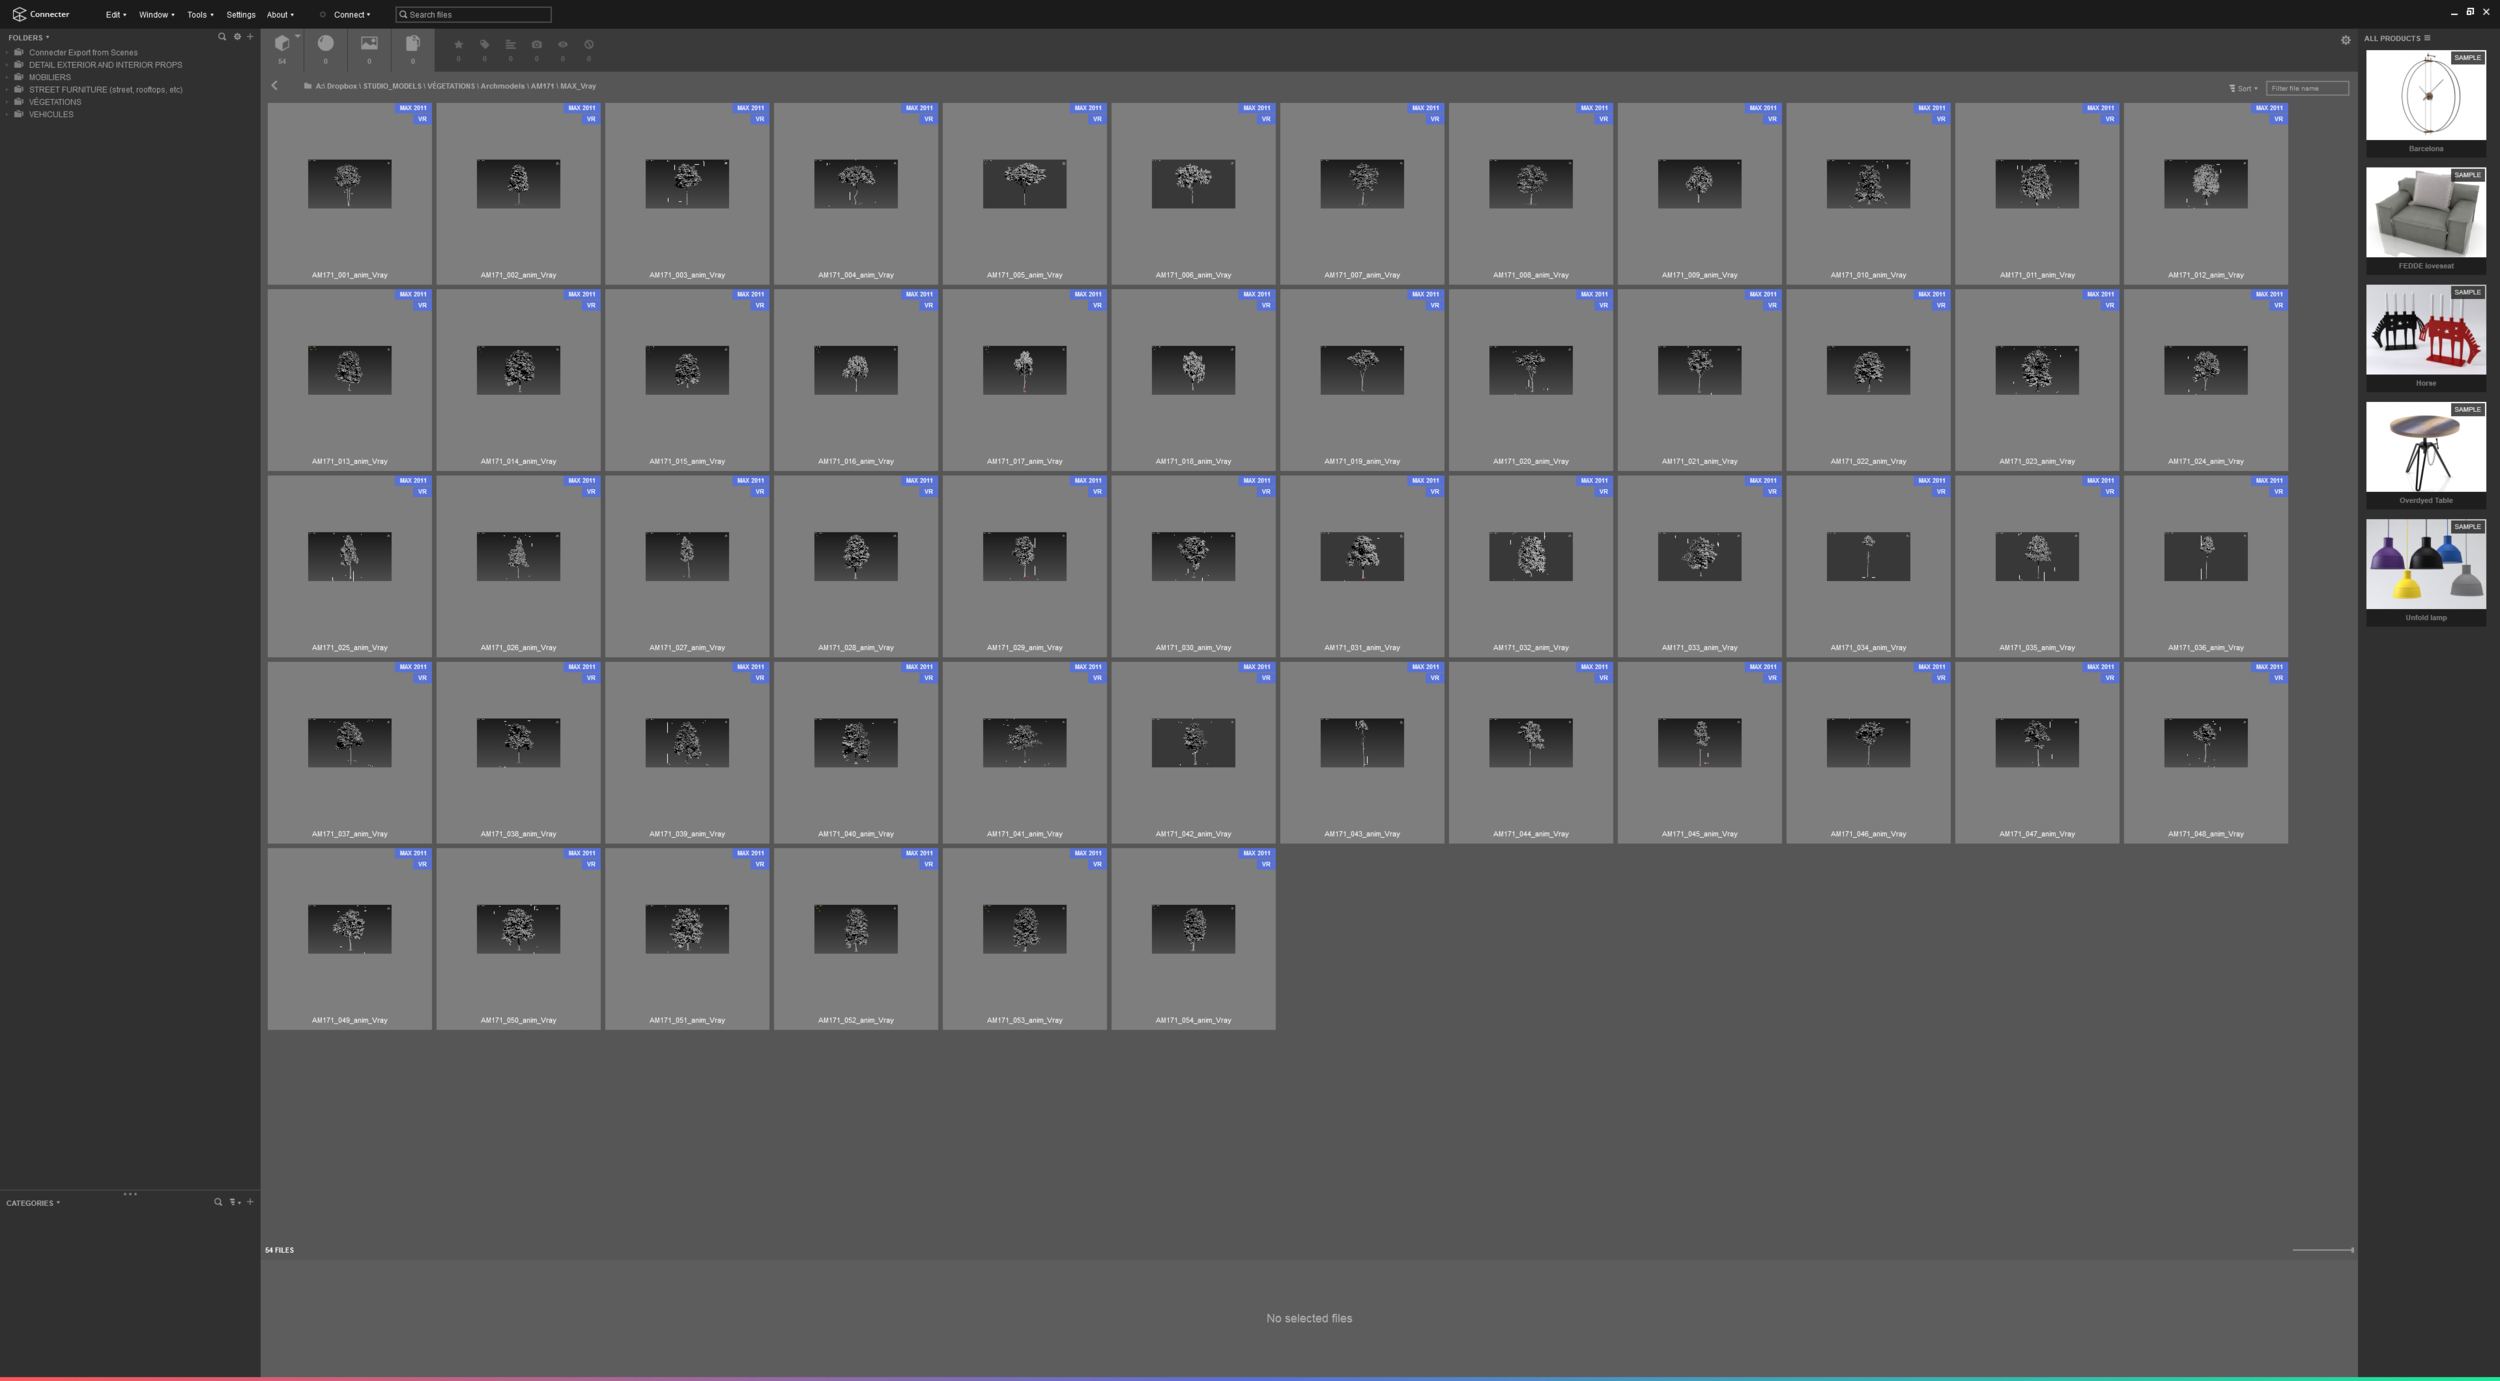Viewport: 2500px width, 1381px height.
Task: Search folders with magnifier in Folders panel
Action: (222, 37)
